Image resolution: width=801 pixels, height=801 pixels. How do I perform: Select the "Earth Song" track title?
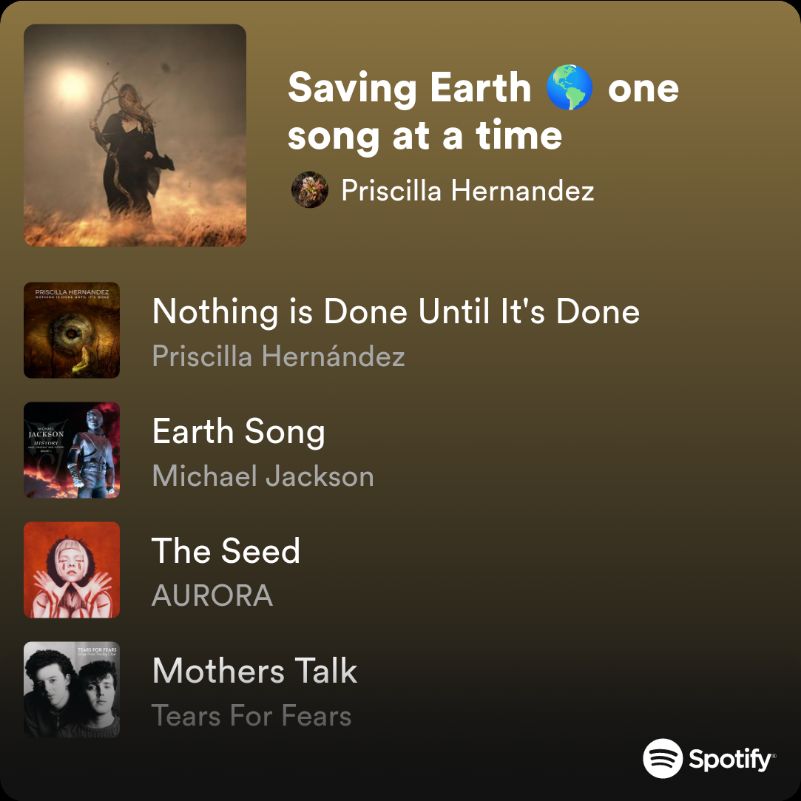tap(238, 432)
